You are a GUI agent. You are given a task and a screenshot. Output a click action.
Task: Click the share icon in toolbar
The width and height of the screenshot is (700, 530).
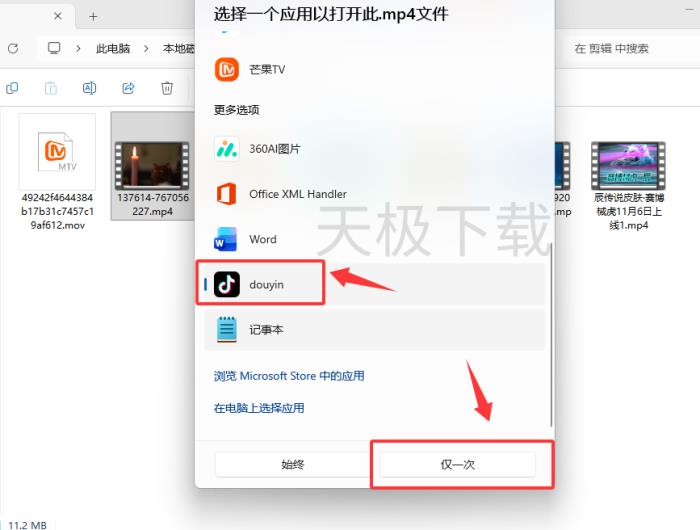coord(128,88)
